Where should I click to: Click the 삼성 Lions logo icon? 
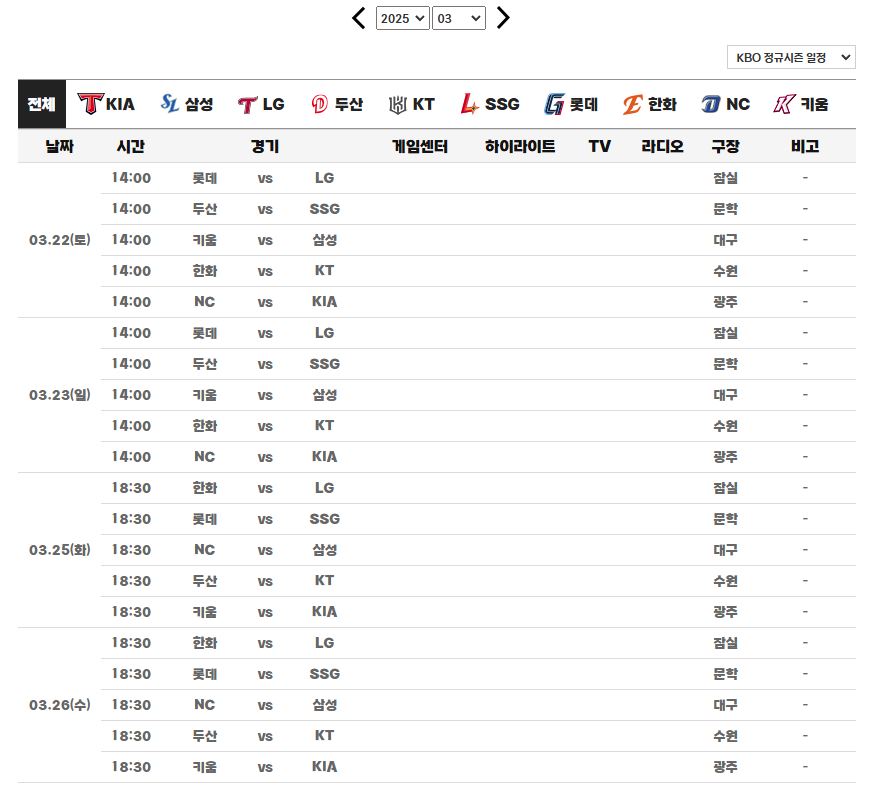click(x=169, y=104)
